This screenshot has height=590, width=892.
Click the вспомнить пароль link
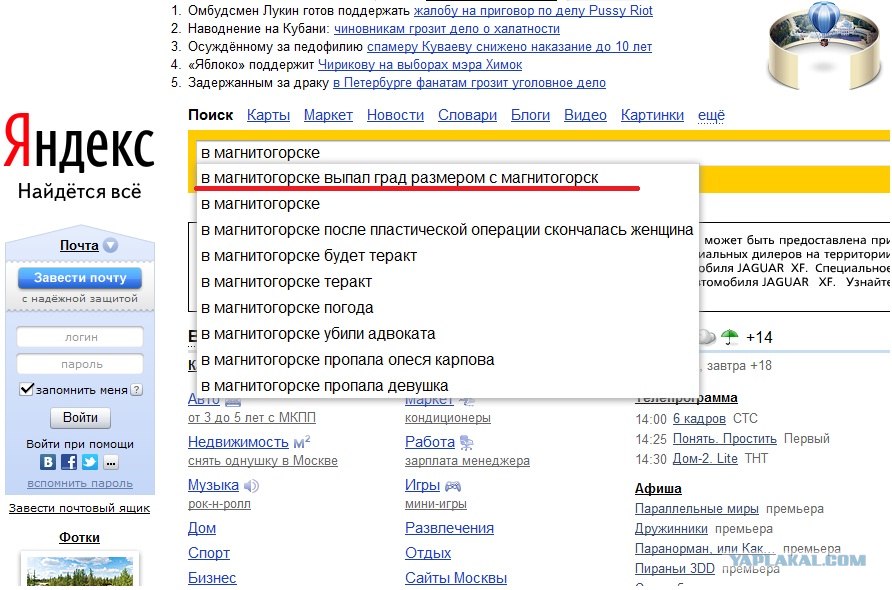80,483
